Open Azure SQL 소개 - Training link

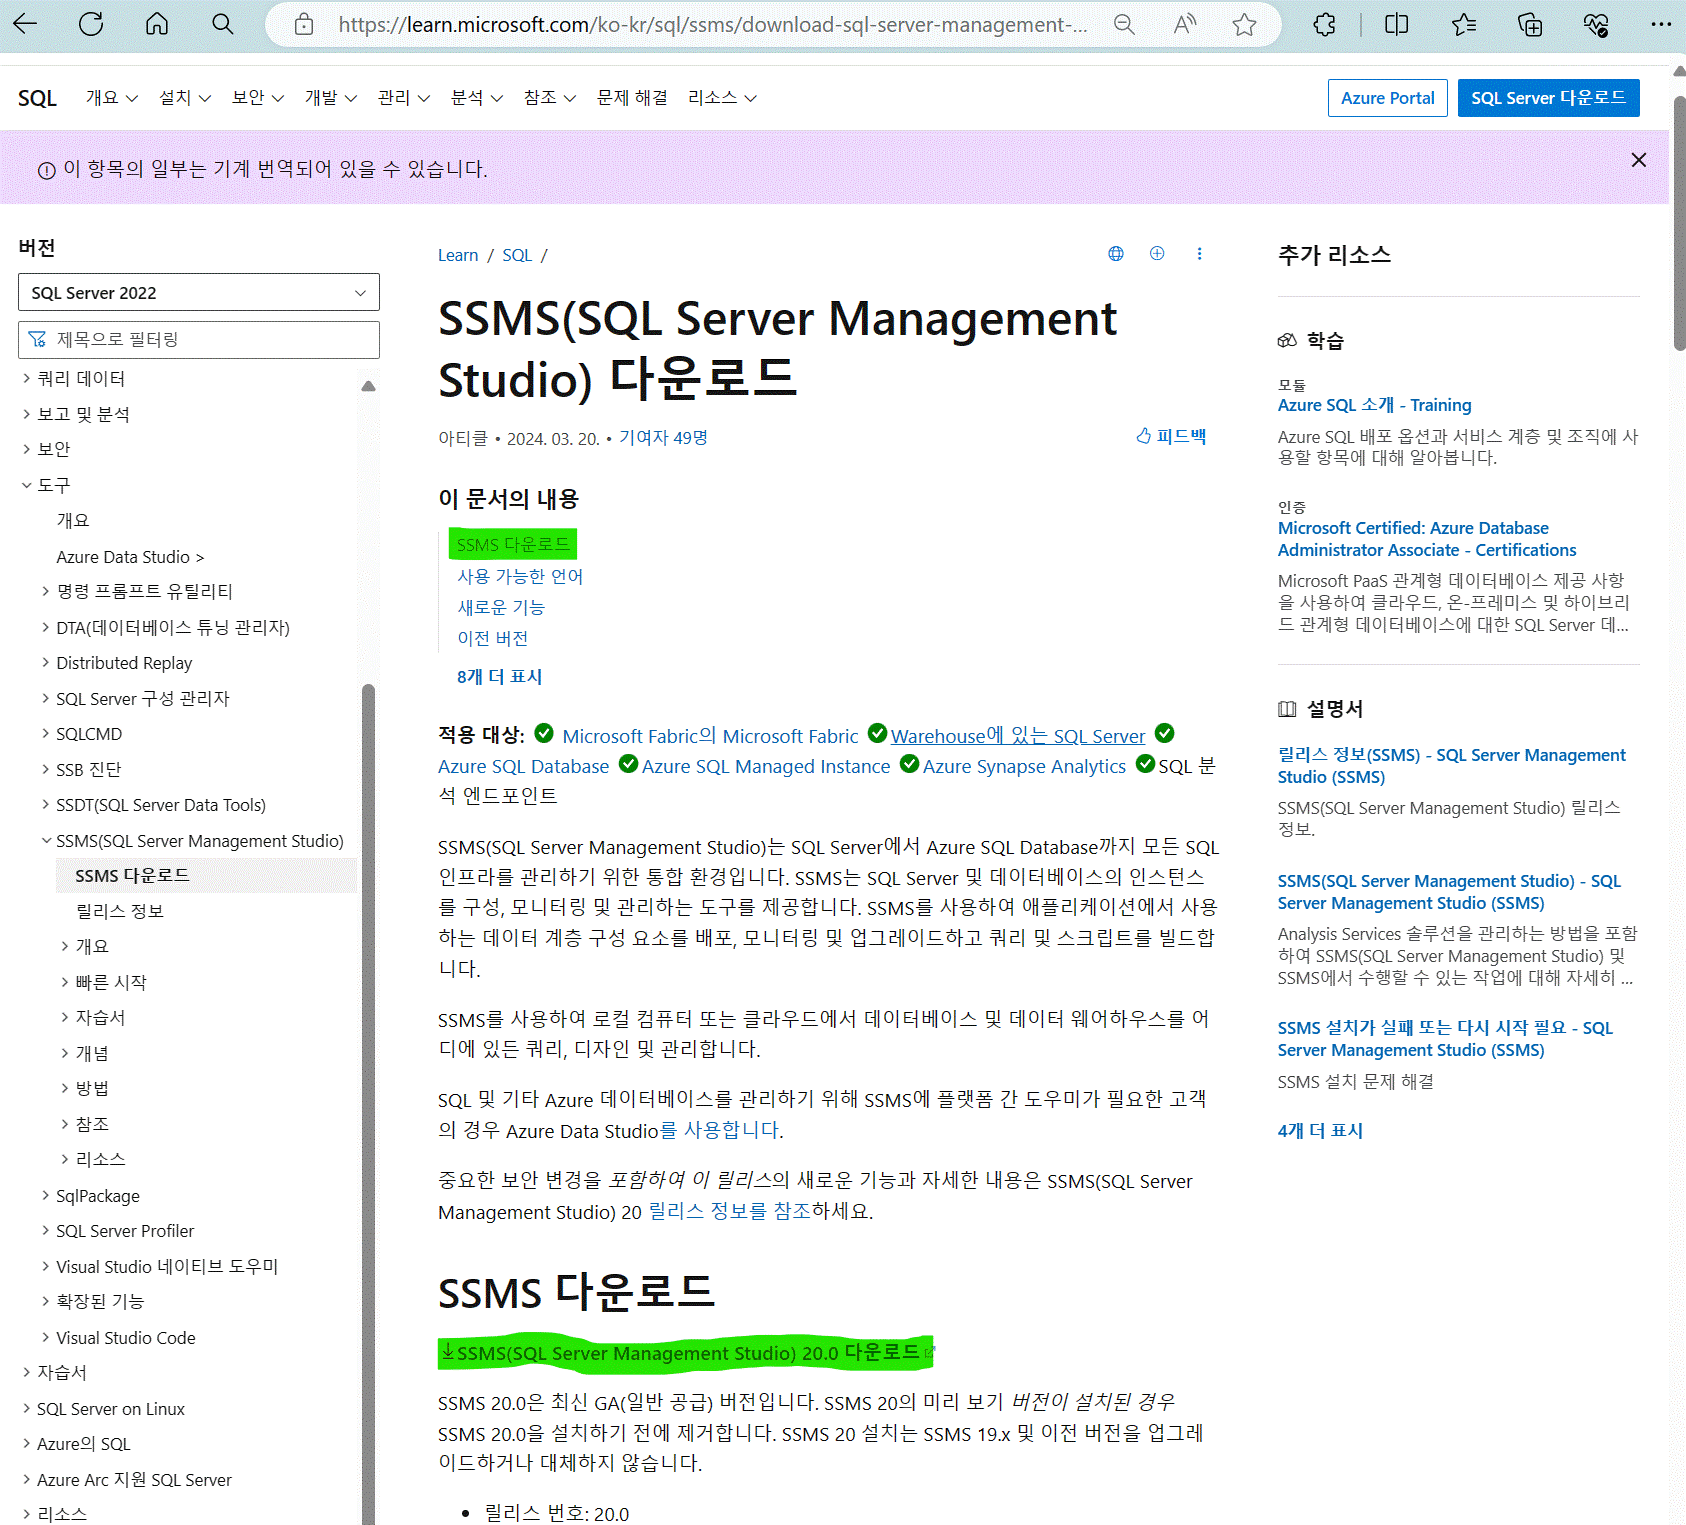[x=1374, y=405]
